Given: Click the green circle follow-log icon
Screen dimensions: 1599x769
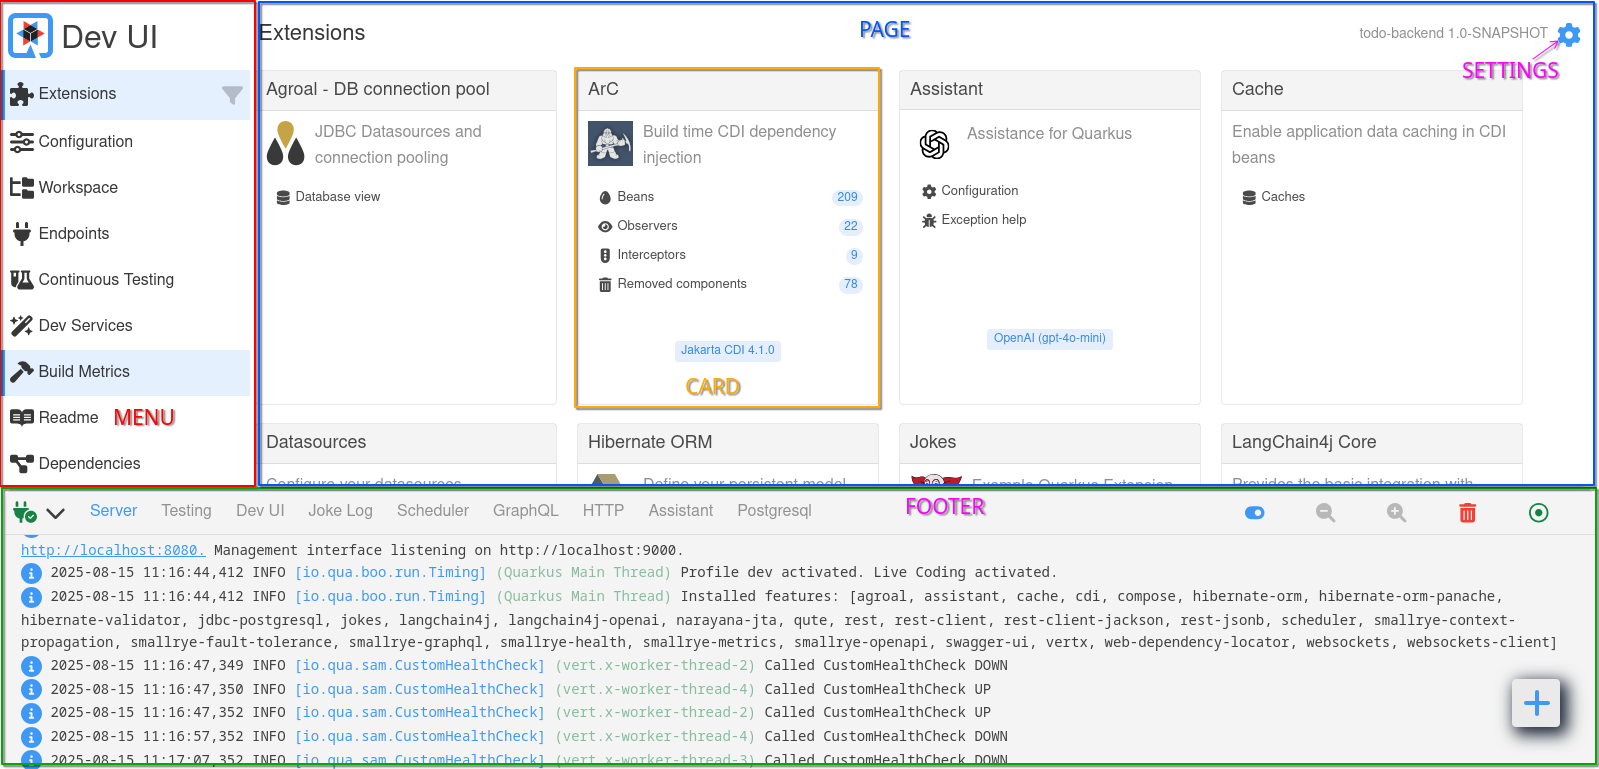Looking at the screenshot, I should 1539,513.
